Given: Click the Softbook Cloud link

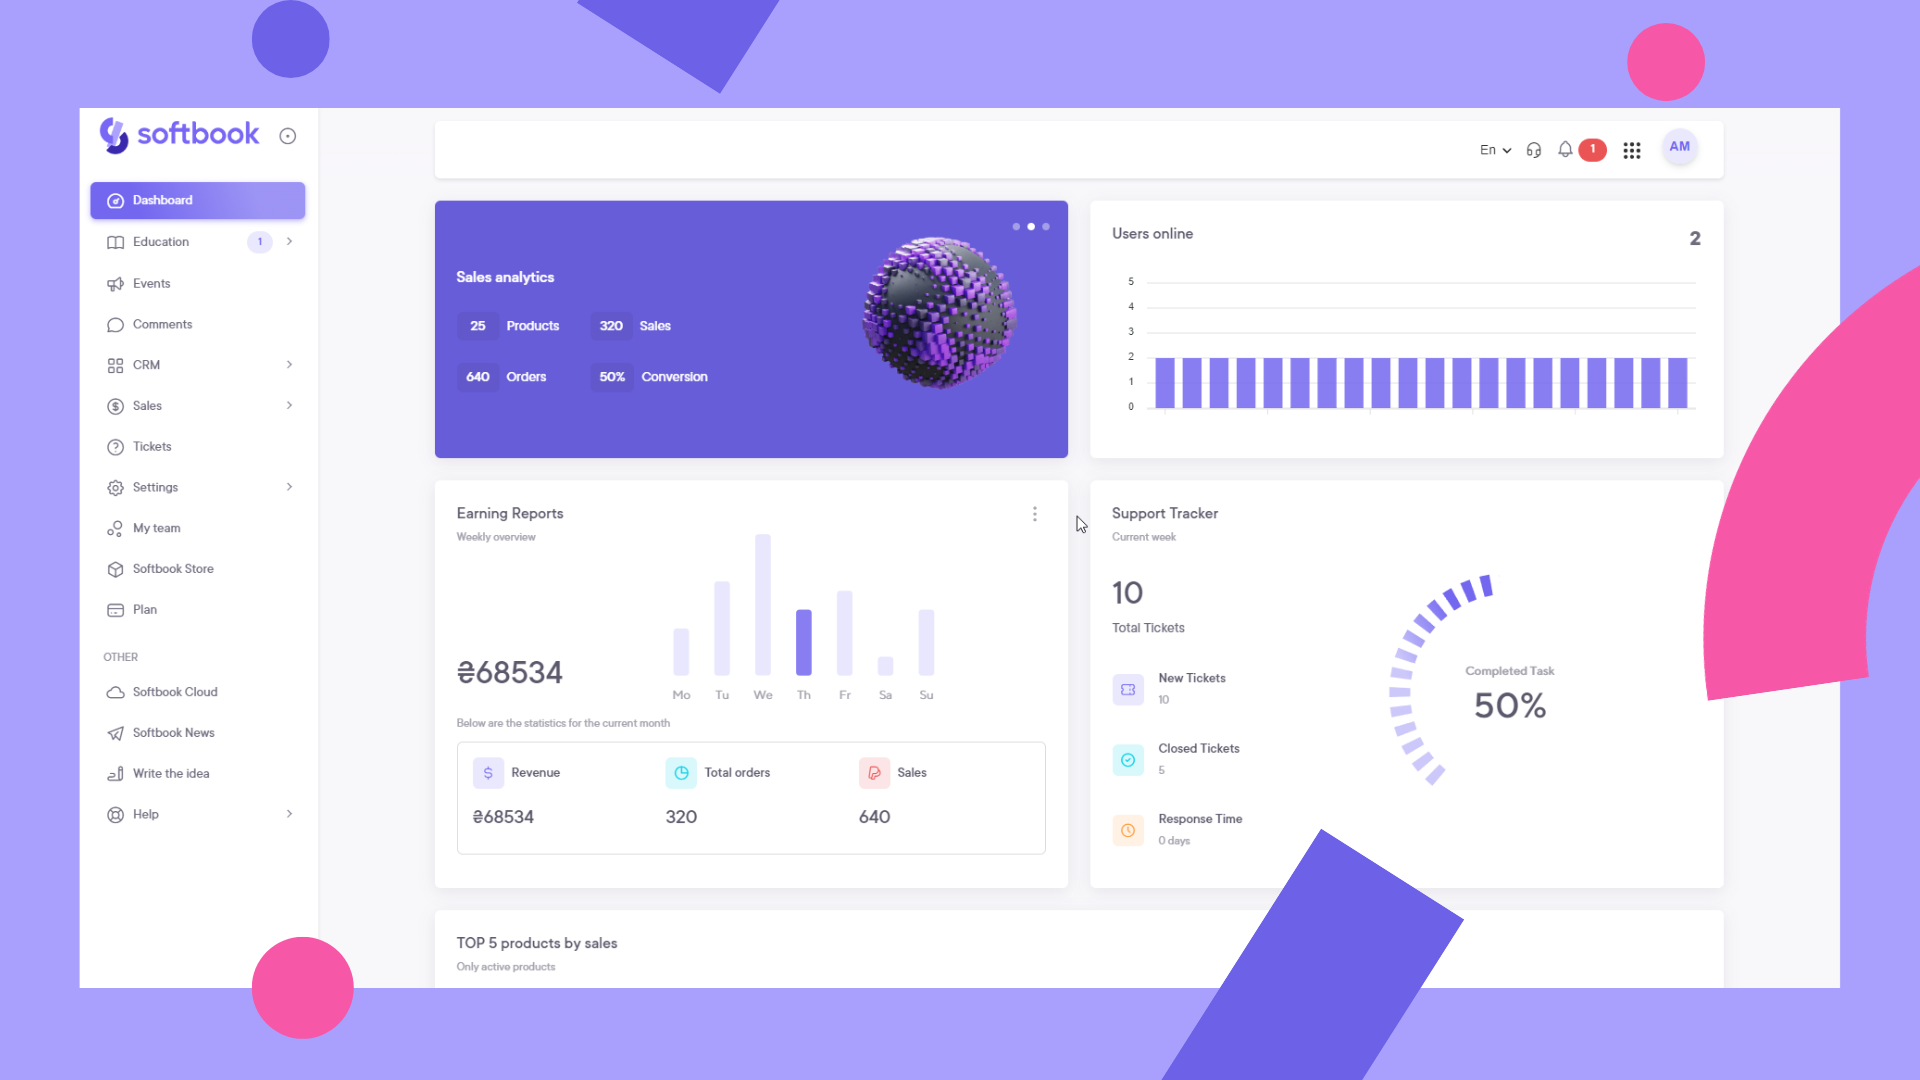Looking at the screenshot, I should (x=173, y=691).
